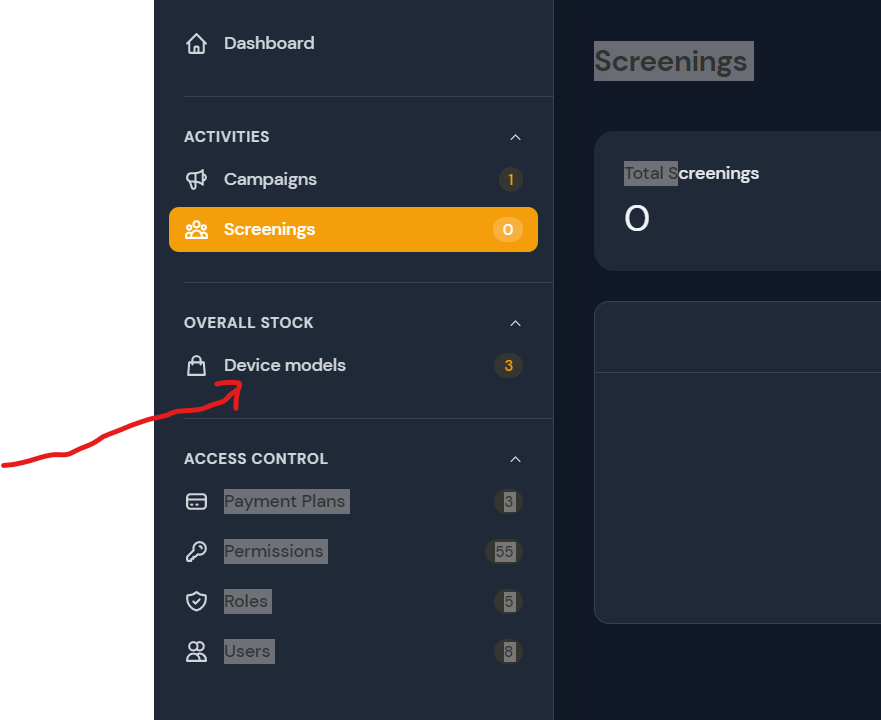Collapse the Access Control section chevron
The width and height of the screenshot is (881, 720).
[x=515, y=459]
